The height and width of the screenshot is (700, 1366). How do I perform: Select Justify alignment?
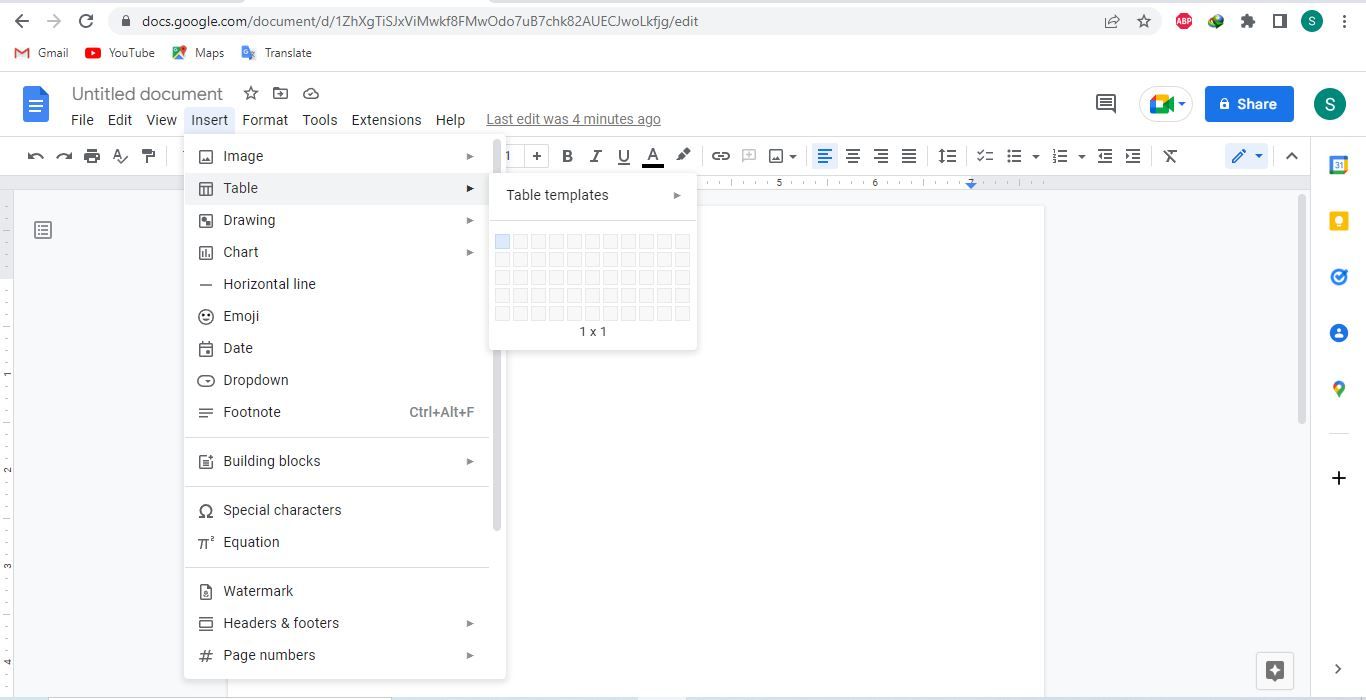click(909, 156)
